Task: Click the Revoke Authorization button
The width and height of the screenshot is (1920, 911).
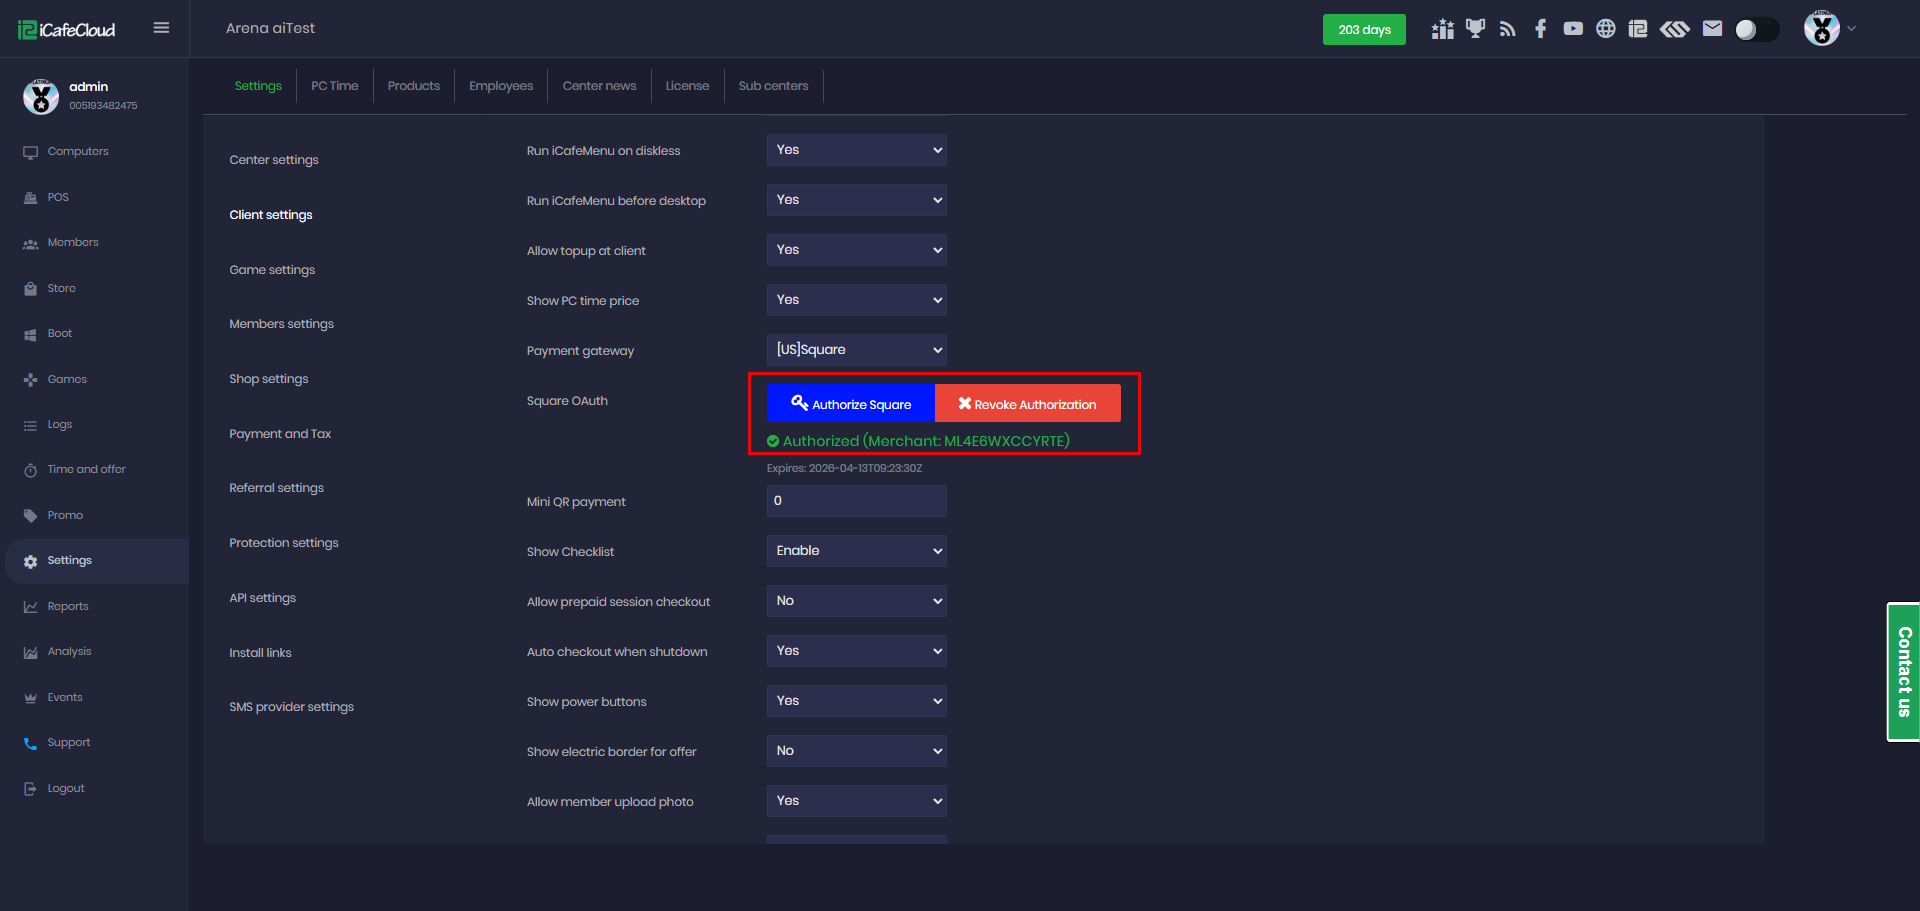Action: click(x=1027, y=404)
